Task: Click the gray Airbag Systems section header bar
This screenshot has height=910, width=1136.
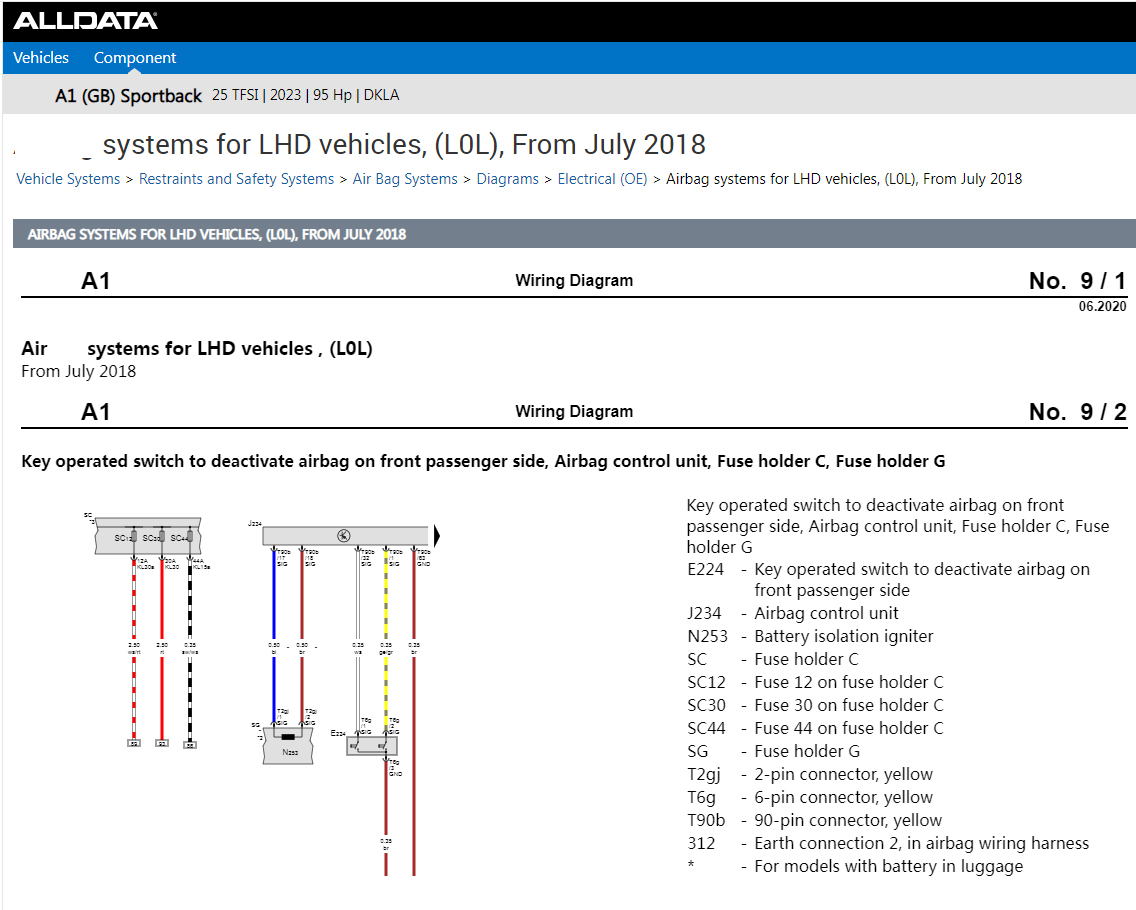Action: pos(574,234)
